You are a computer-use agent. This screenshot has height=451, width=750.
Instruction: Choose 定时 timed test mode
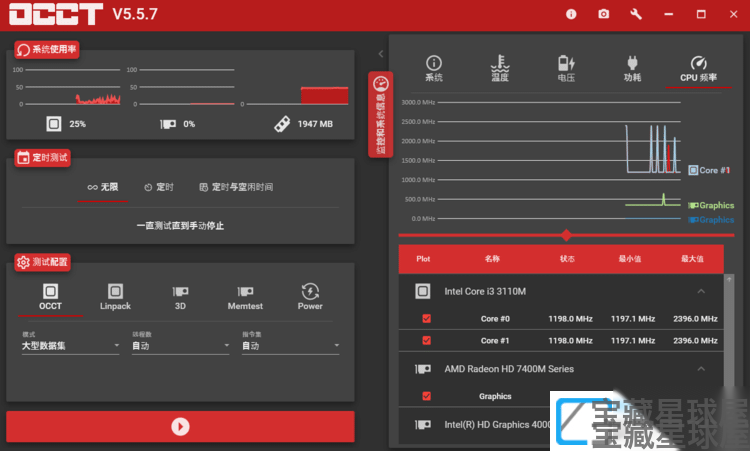coord(159,187)
